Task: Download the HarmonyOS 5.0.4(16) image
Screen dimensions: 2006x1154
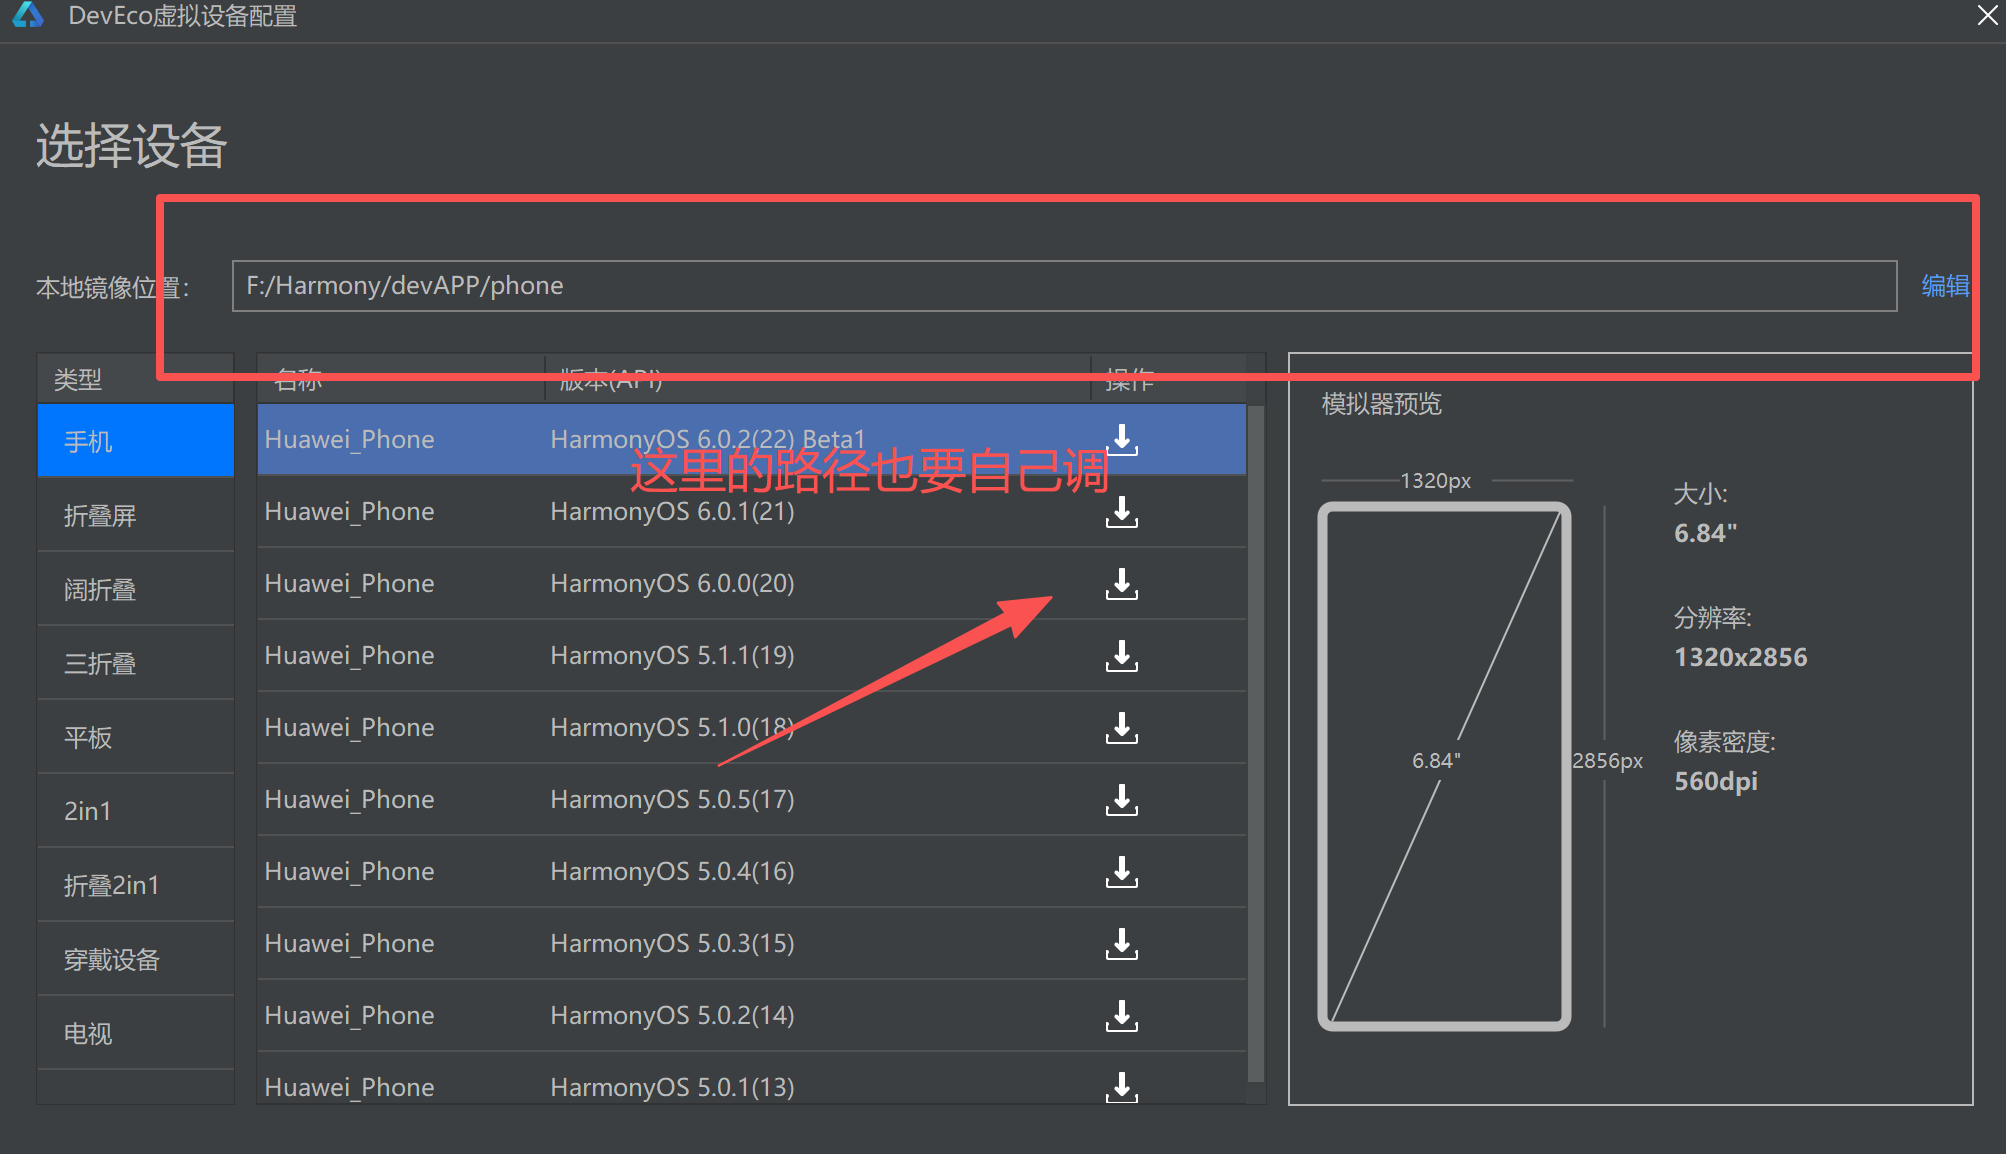Action: 1121,872
